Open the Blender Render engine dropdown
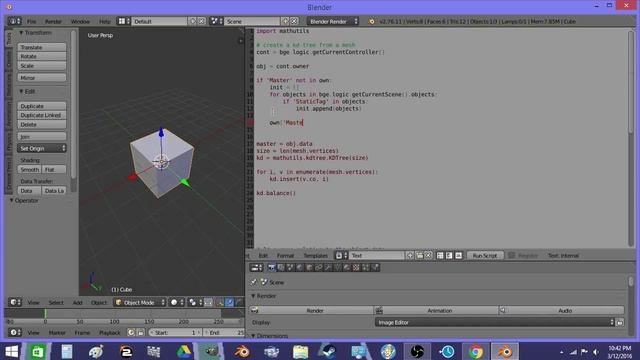The width and height of the screenshot is (640, 360). [333, 21]
